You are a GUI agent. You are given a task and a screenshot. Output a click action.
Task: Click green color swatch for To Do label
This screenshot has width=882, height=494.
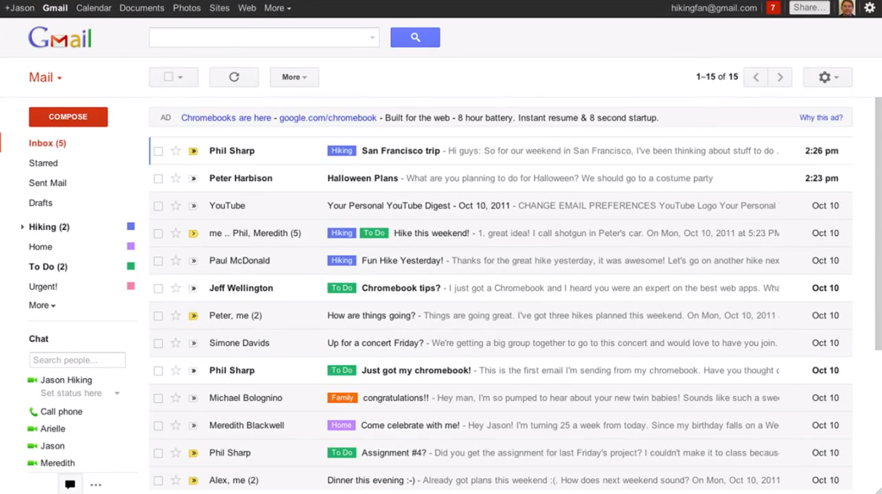click(130, 266)
